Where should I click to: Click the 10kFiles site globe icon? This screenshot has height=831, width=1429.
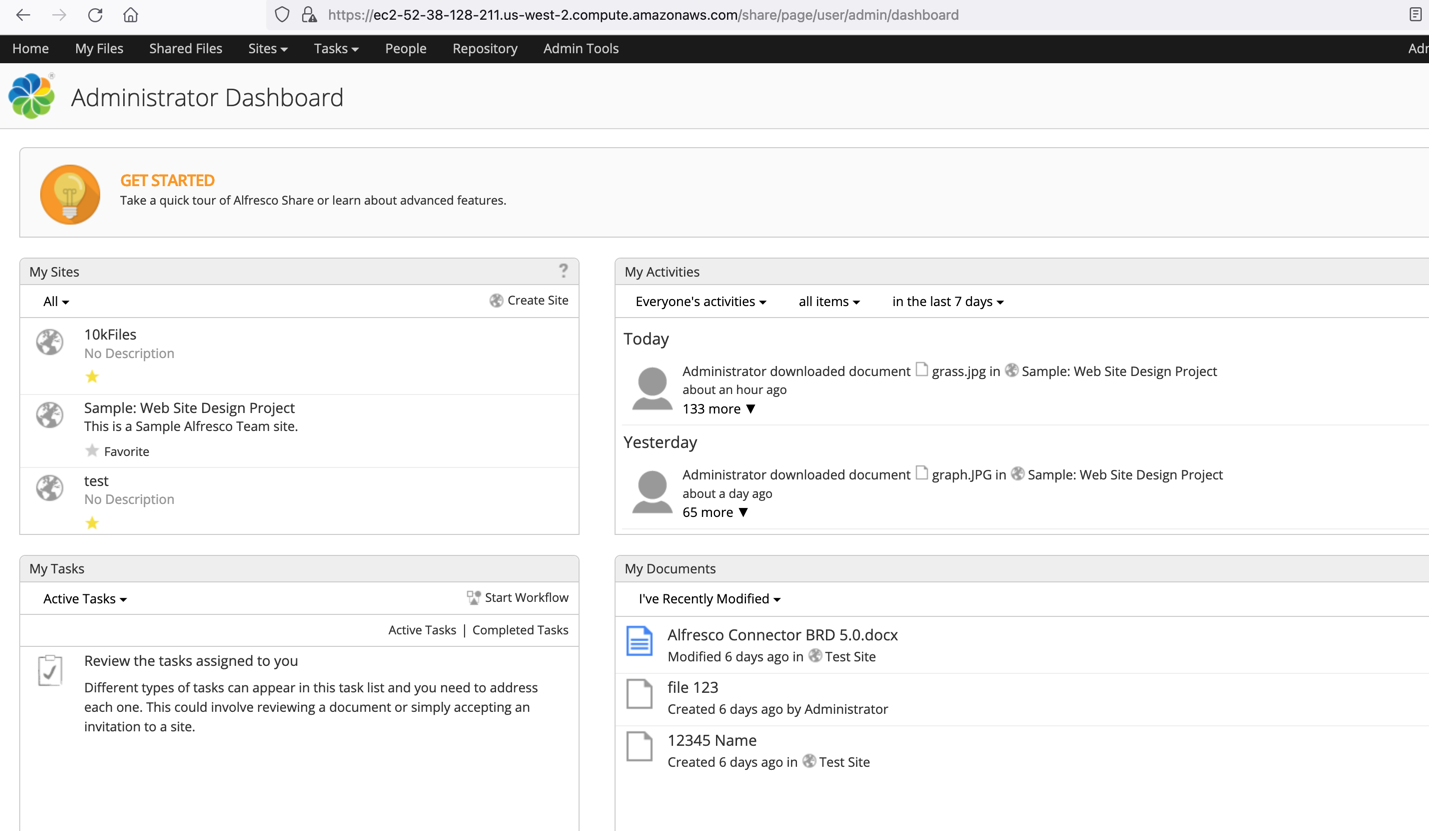[x=50, y=342]
